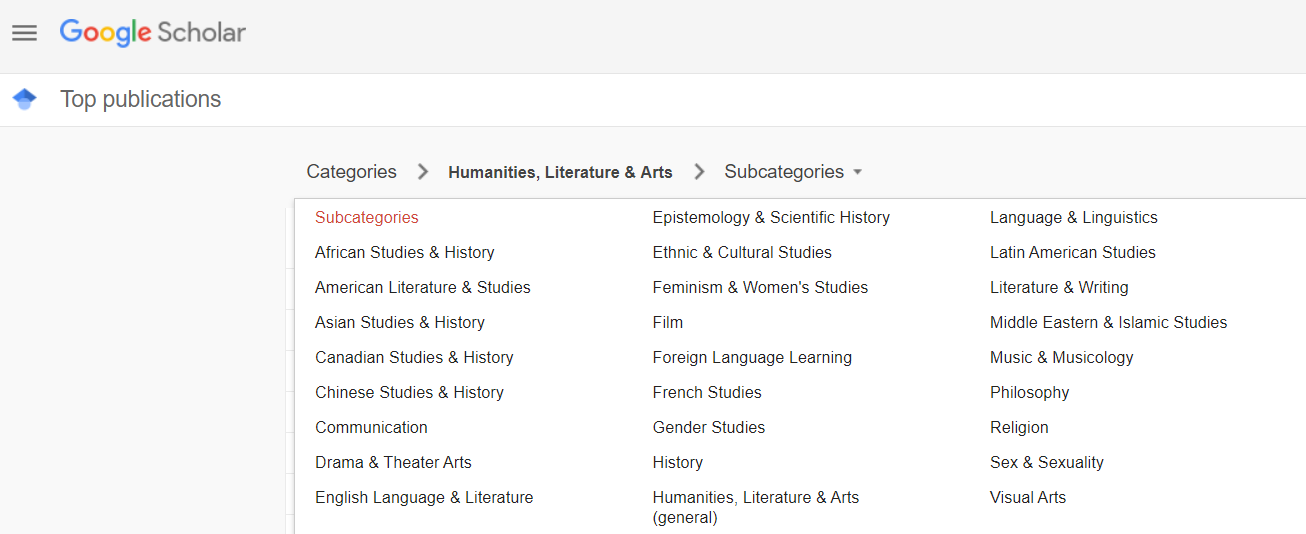Click the blue Scholar graduation cap icon
The height and width of the screenshot is (534, 1306).
pyautogui.click(x=25, y=99)
